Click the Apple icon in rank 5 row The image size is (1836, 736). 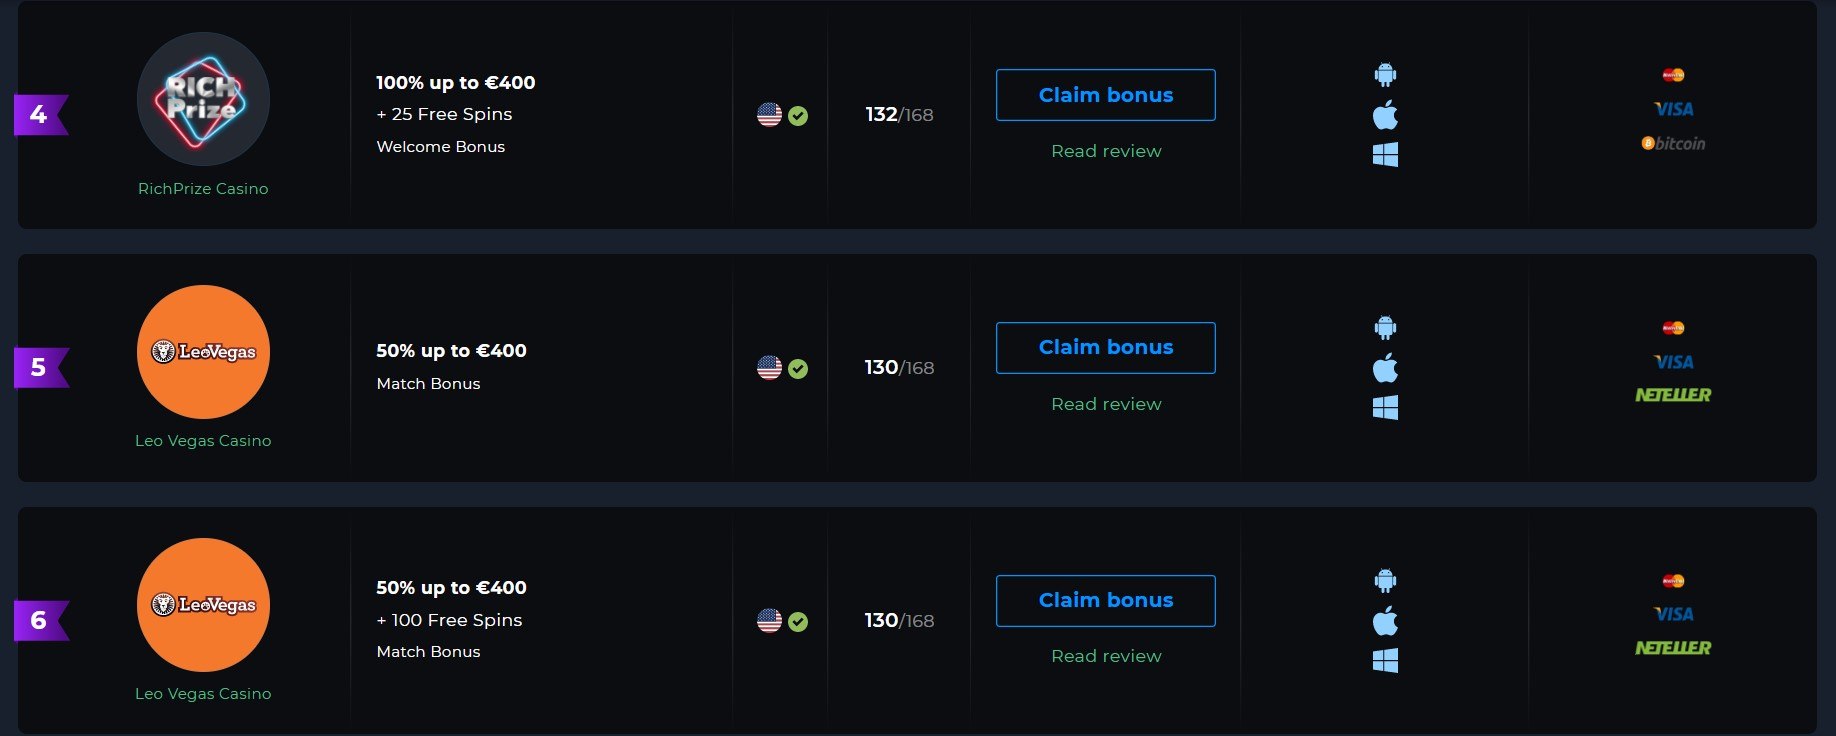point(1385,368)
